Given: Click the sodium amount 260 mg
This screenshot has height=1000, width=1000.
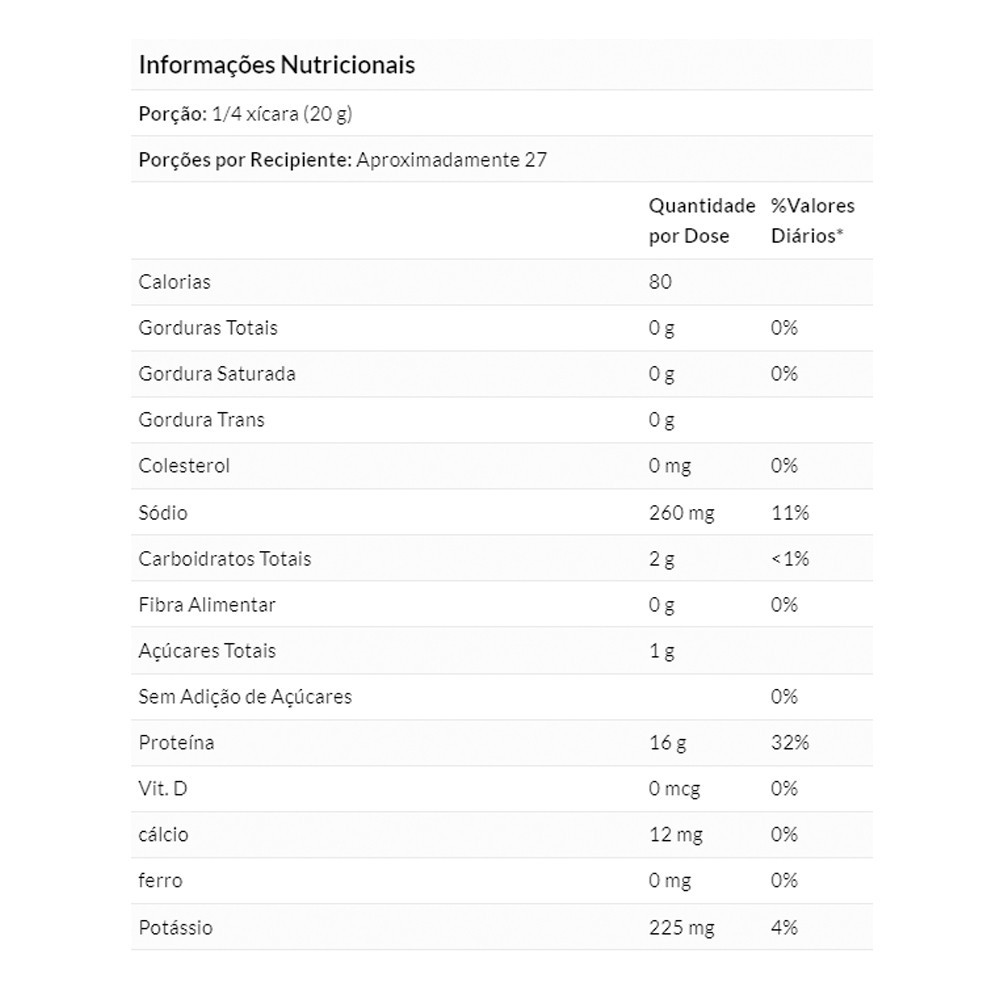Looking at the screenshot, I should point(682,513).
